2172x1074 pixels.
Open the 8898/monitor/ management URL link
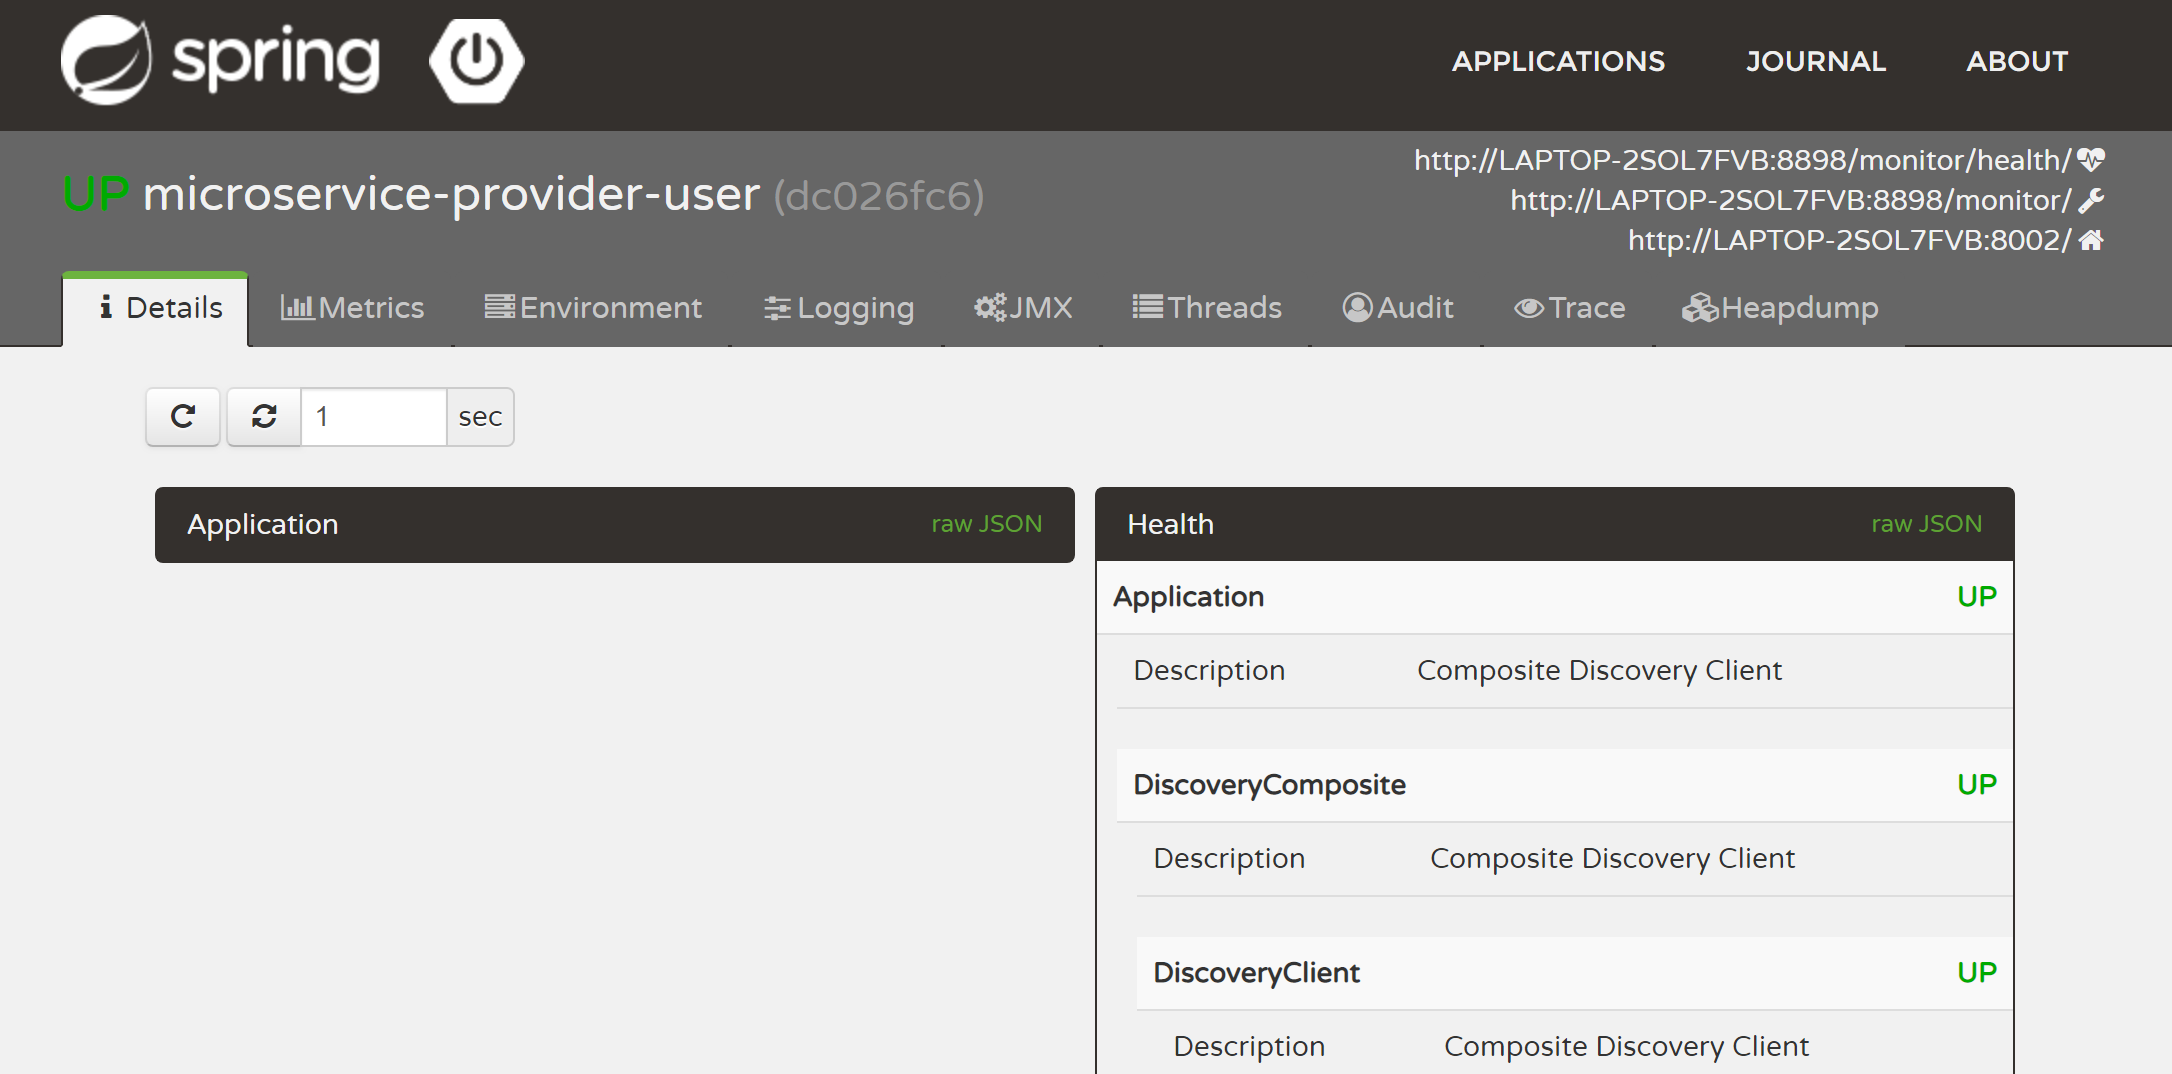tap(1790, 200)
